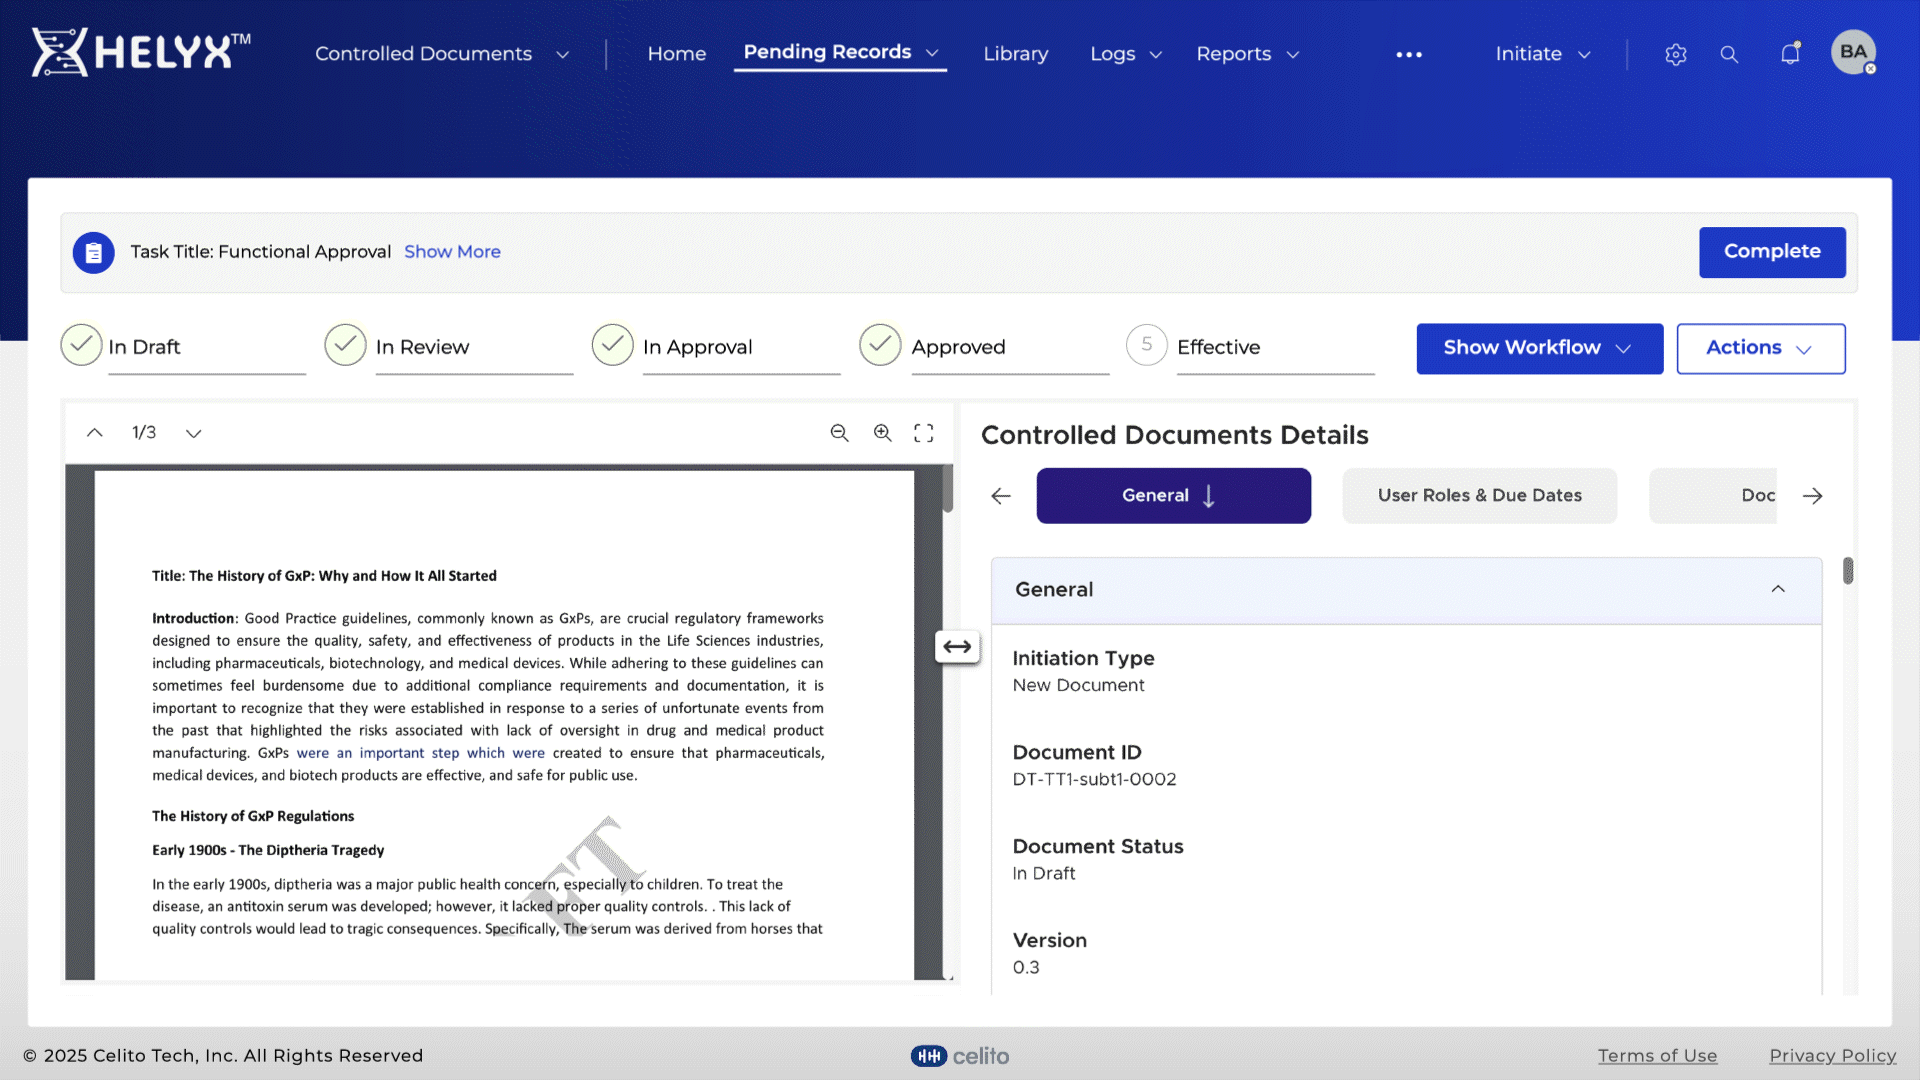Viewport: 1920px width, 1080px height.
Task: Expand the Show Workflow dropdown
Action: coord(1539,348)
